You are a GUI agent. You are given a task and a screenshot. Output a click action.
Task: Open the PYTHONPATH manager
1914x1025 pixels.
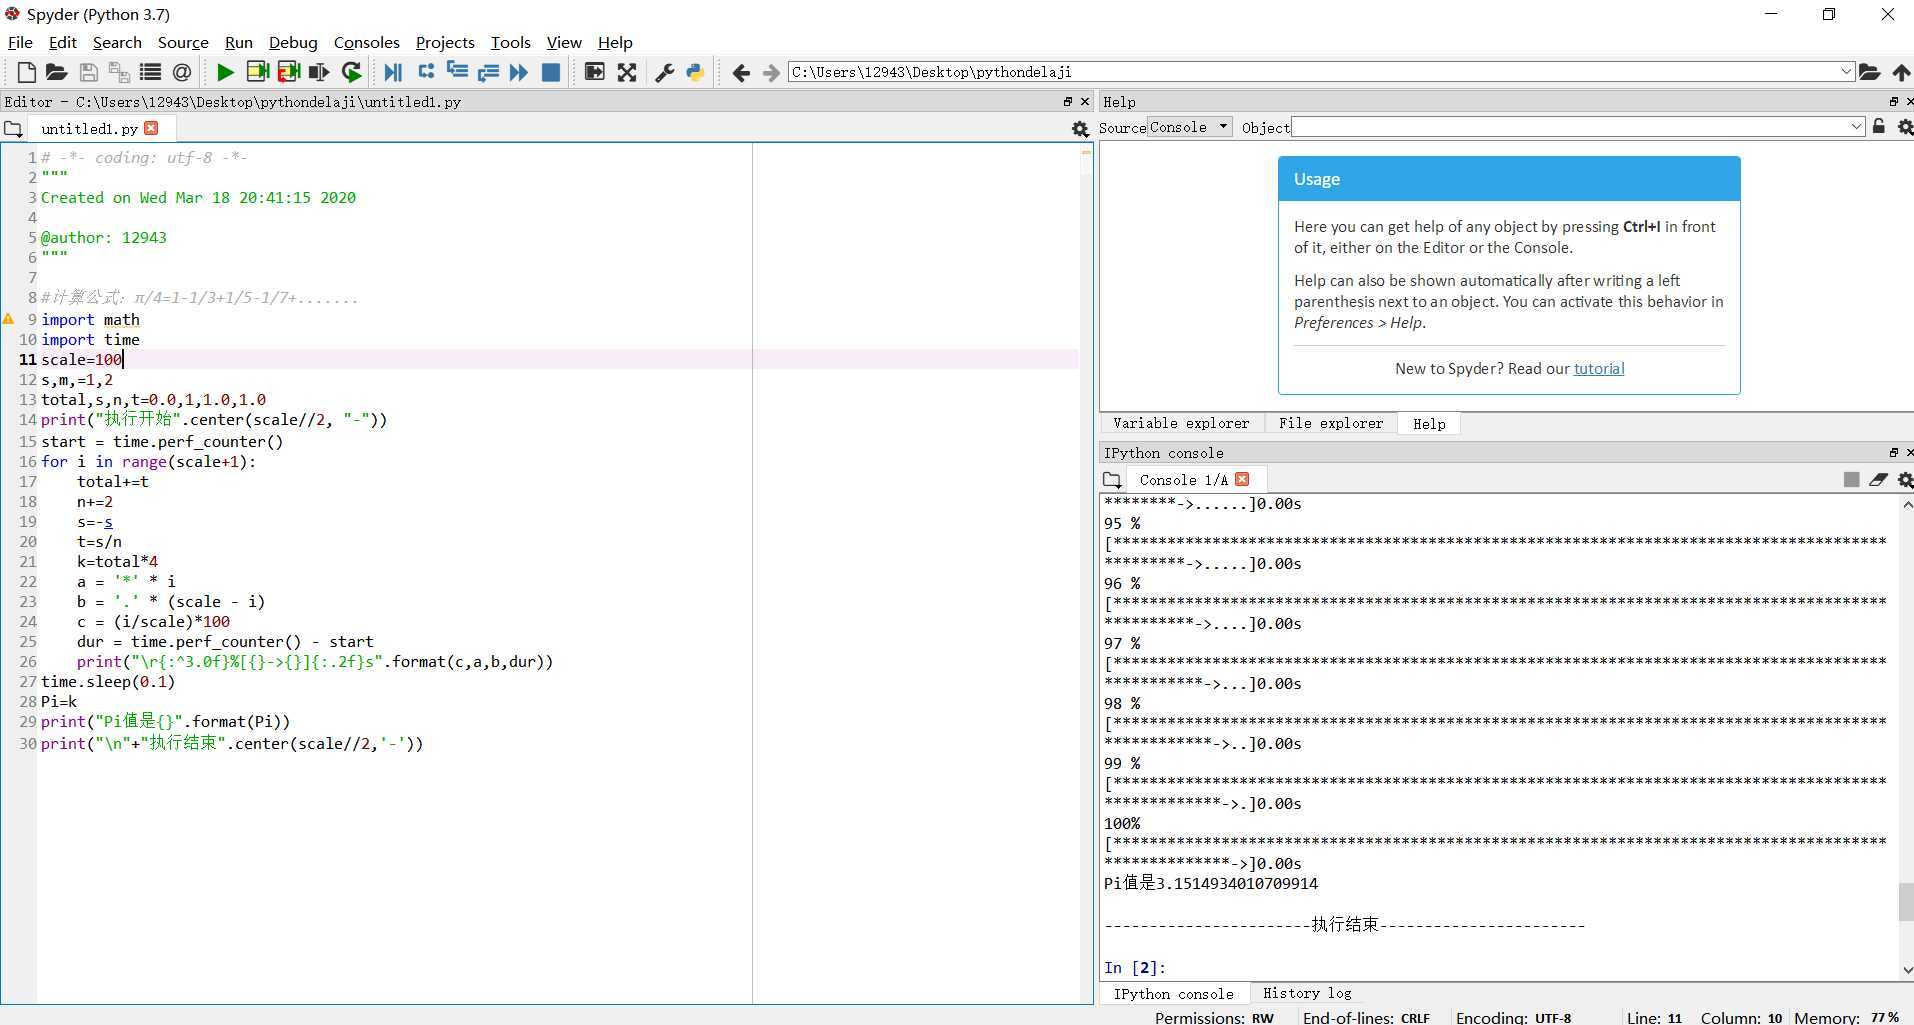pyautogui.click(x=695, y=72)
